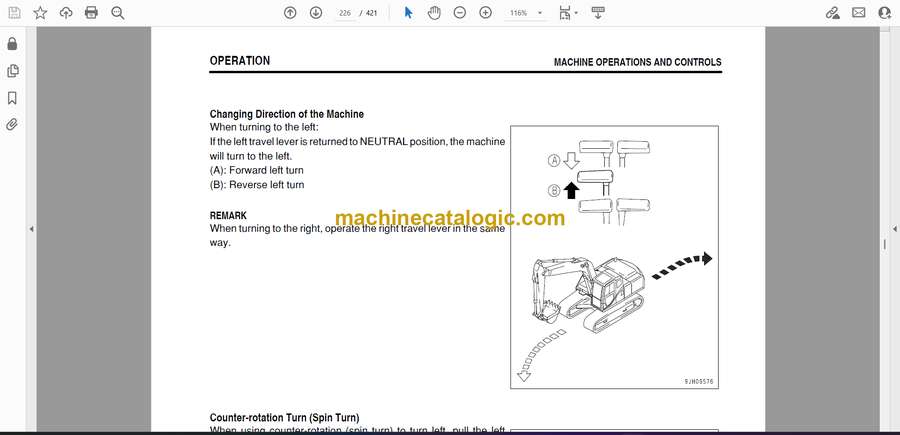Bookmark document with the star icon

pos(40,13)
